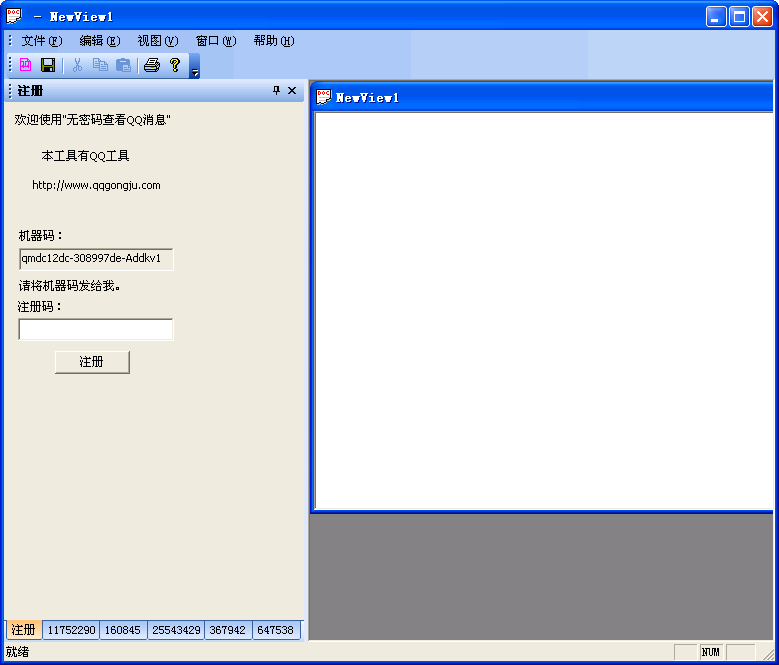
Task: Expand the toolbar options dropdown arrow
Action: point(195,70)
